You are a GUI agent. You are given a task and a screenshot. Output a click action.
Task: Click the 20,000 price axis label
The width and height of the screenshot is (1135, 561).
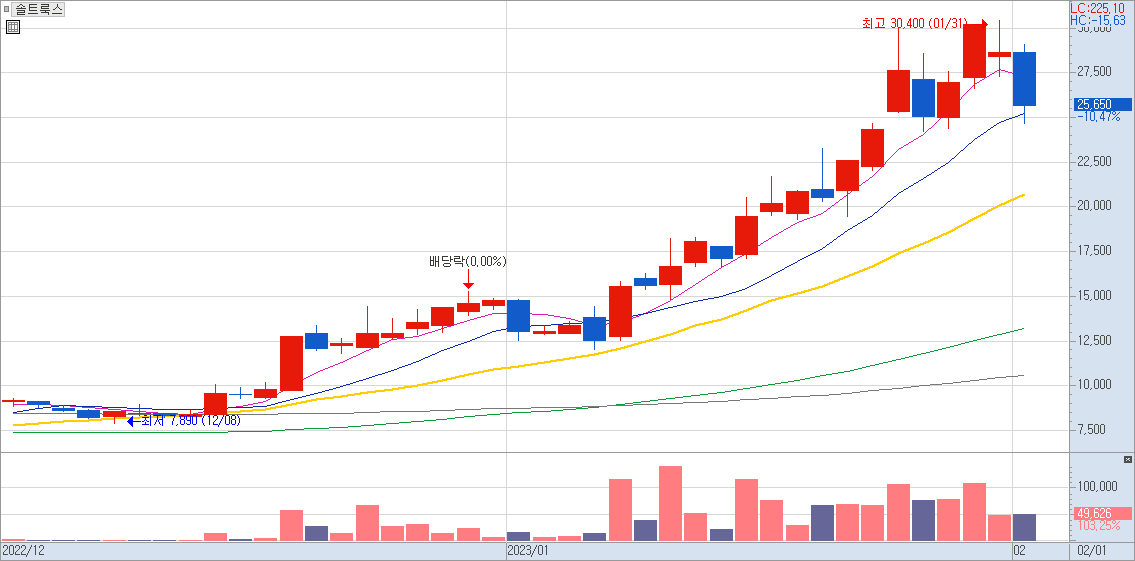click(1094, 206)
